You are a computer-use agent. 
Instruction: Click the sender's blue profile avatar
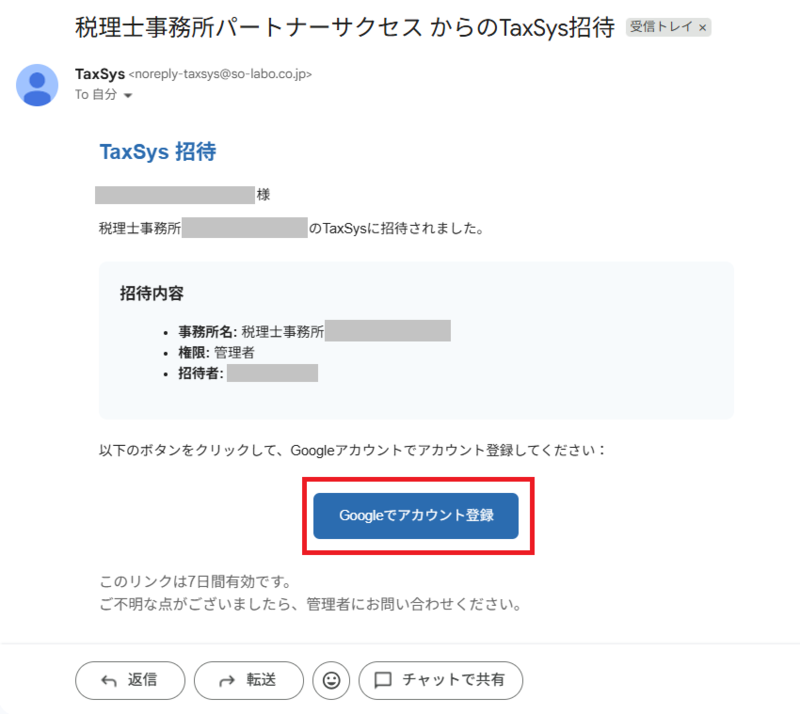(37, 85)
